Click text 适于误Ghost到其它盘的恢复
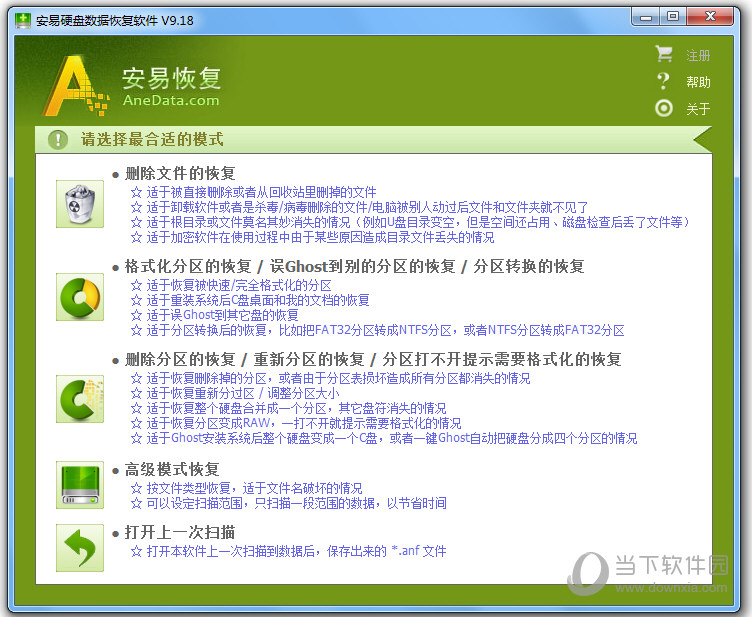 pos(222,315)
